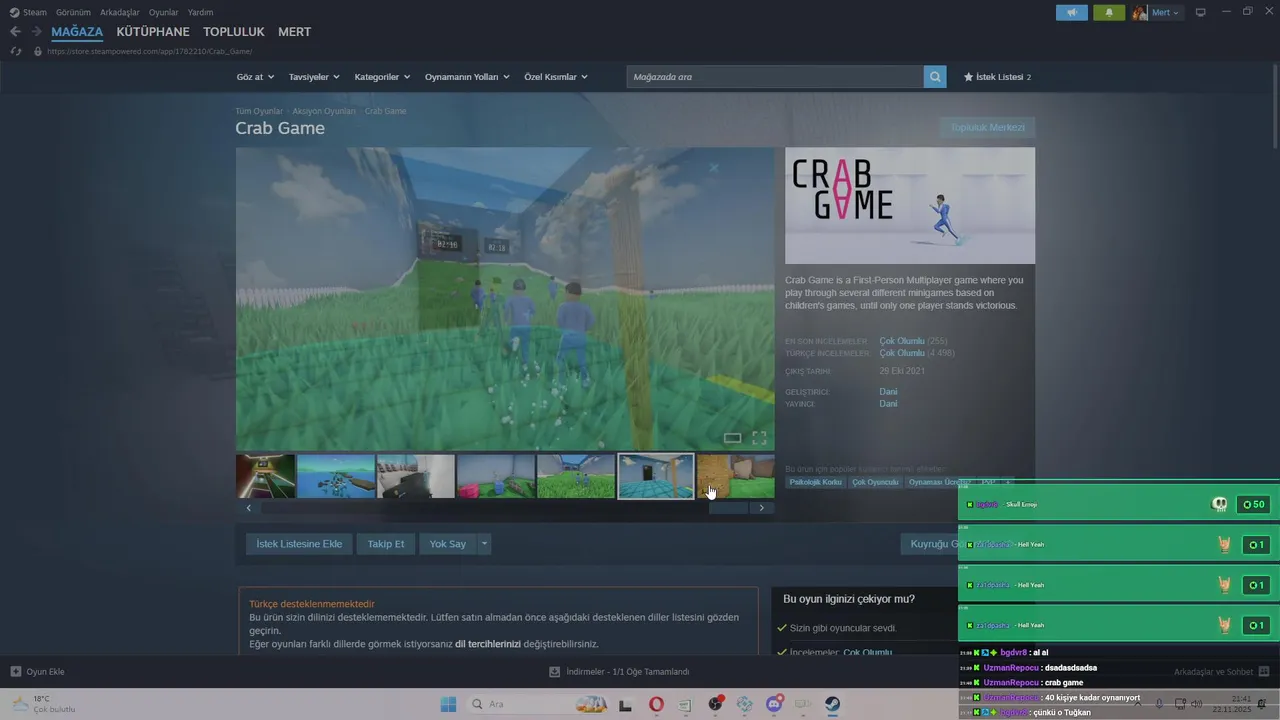Open the Oyunlar menu

pos(164,13)
